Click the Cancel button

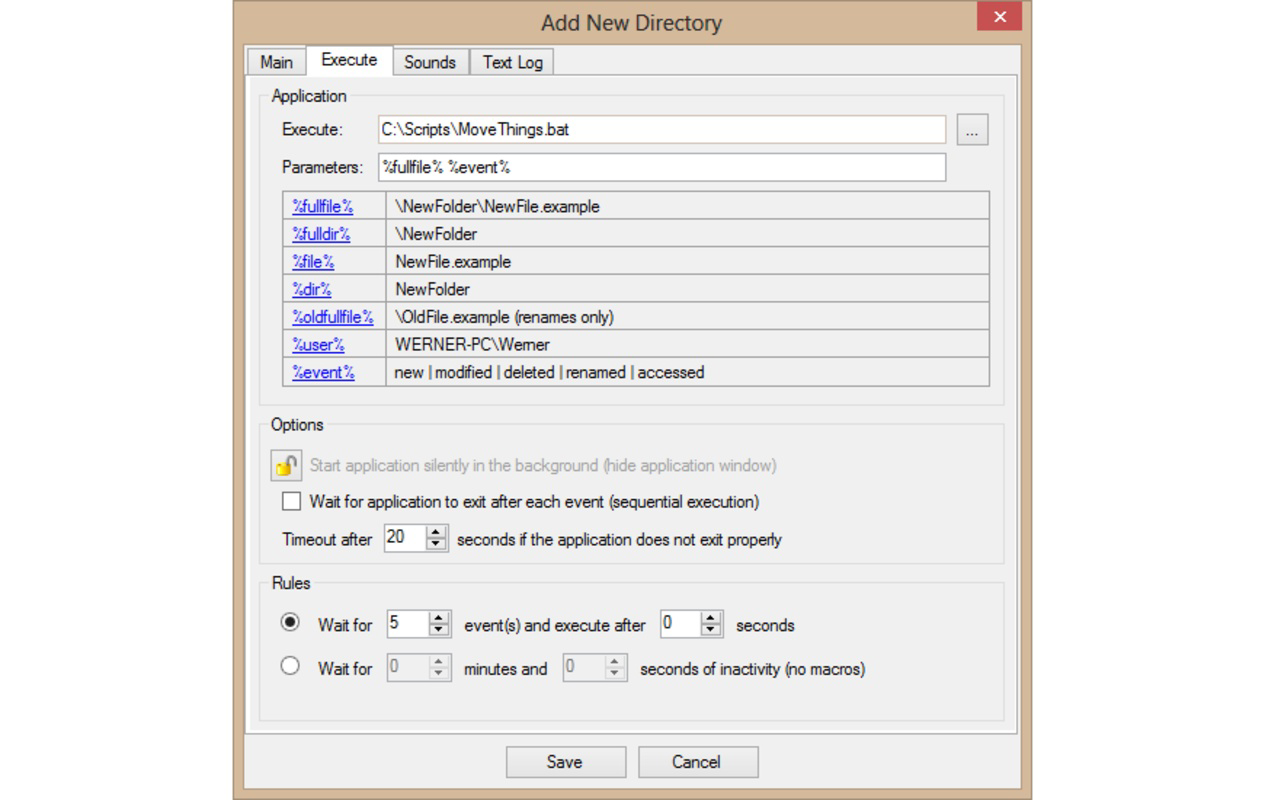click(697, 761)
